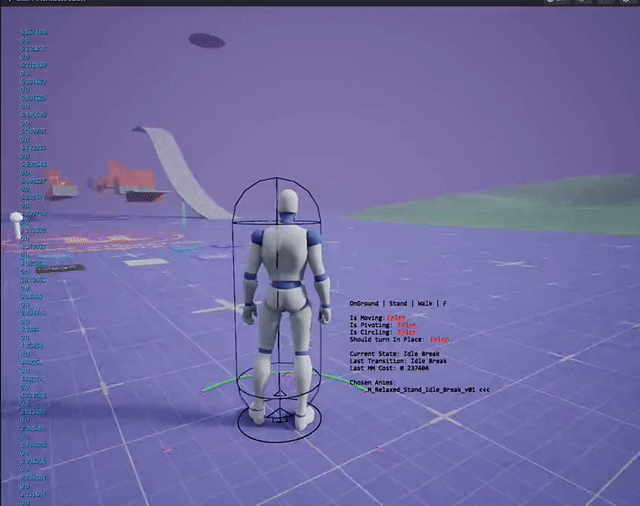Select the small white mannequin in the distance
Viewport: 640px width, 506px height.
pyautogui.click(x=16, y=224)
